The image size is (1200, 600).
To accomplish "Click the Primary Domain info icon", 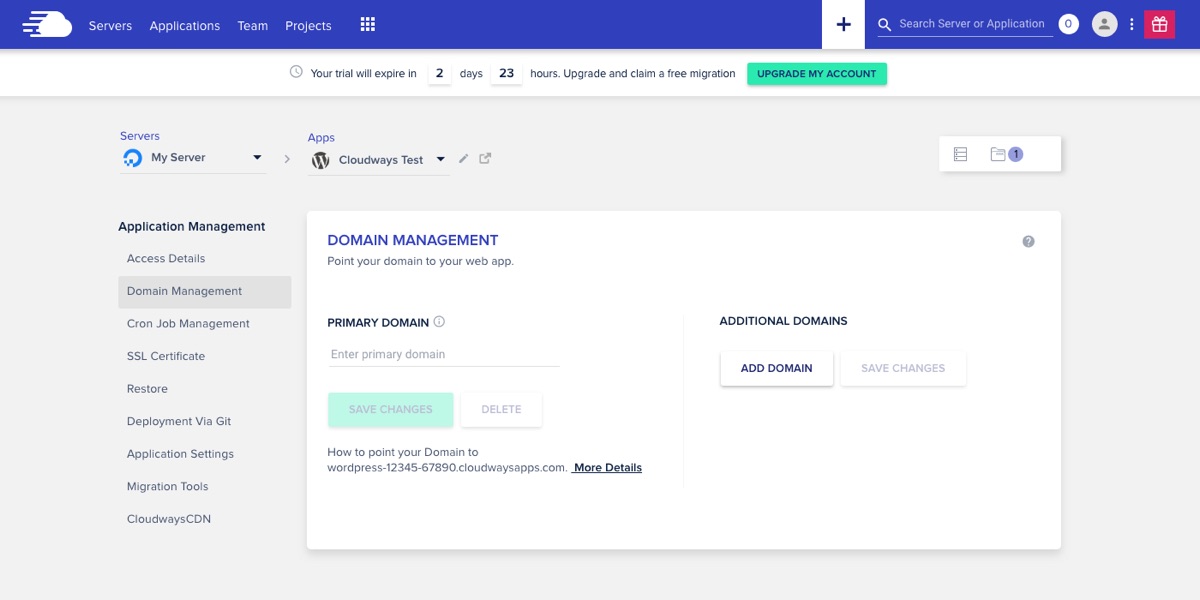I will [x=439, y=322].
